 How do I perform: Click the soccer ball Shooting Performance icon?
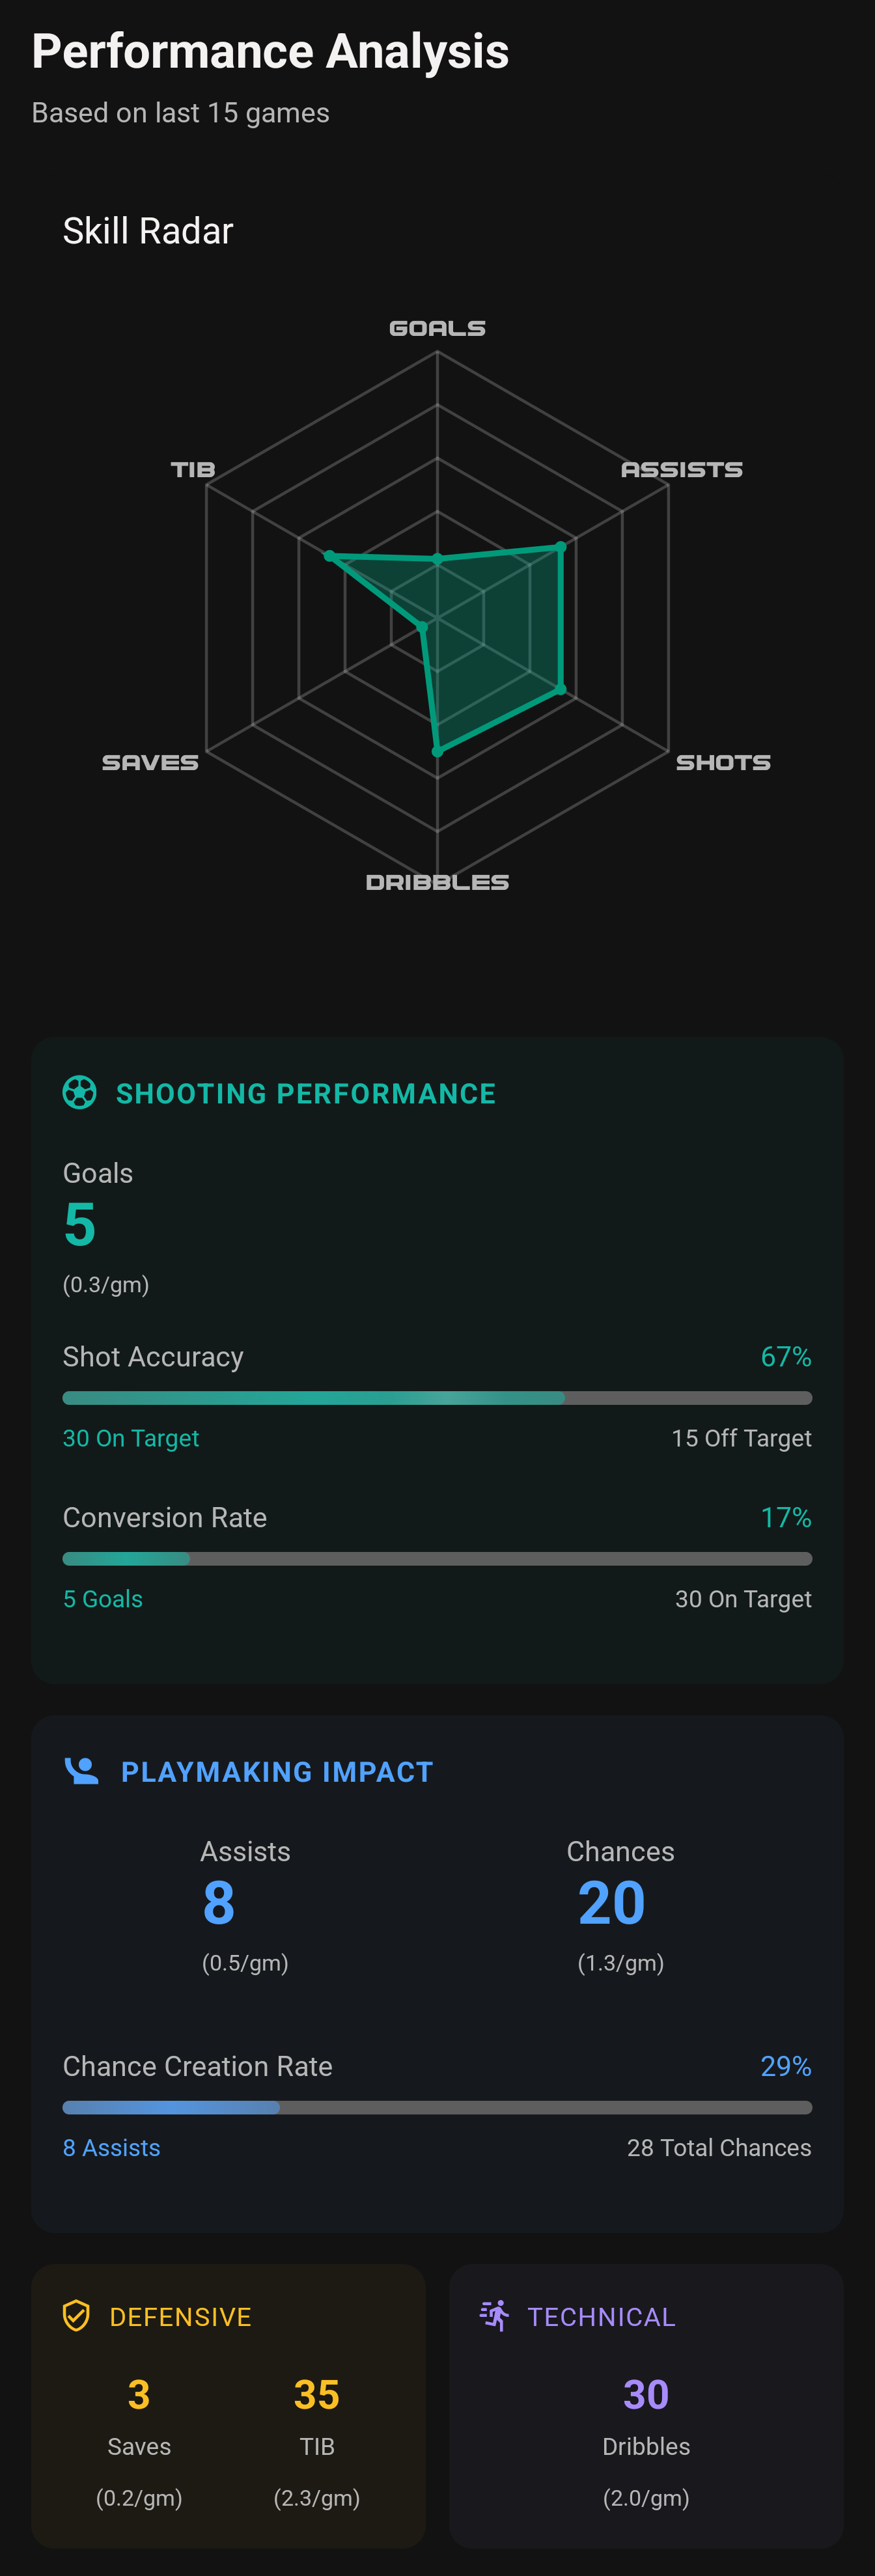click(80, 1092)
